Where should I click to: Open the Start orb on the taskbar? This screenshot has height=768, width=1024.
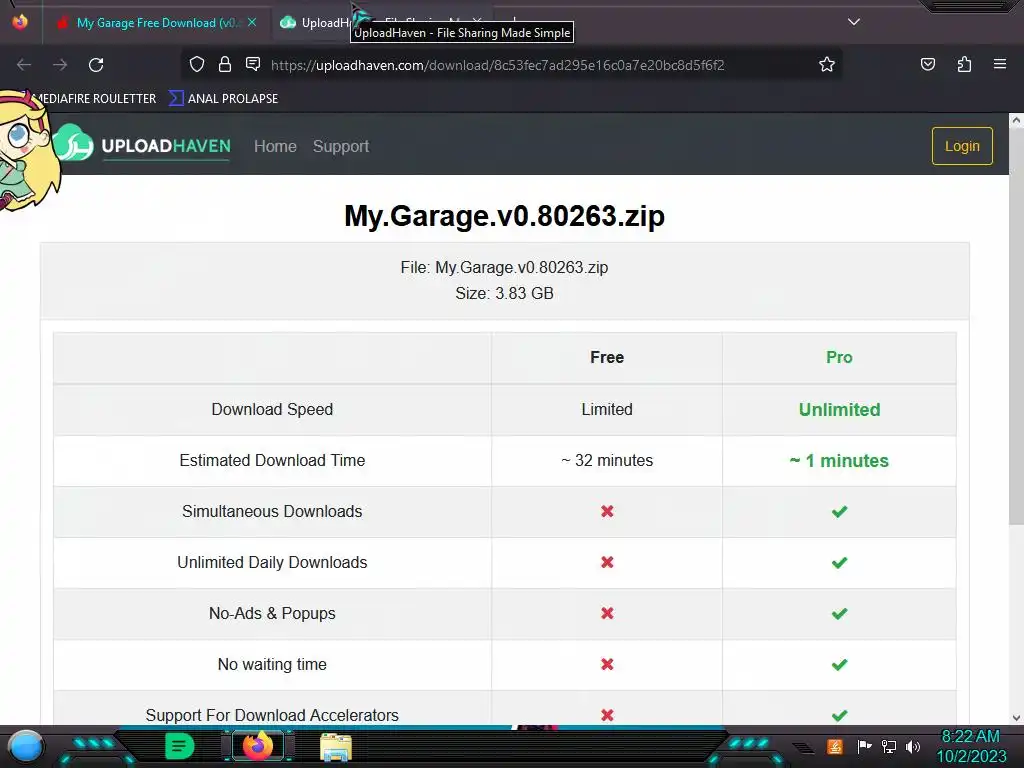click(25, 746)
